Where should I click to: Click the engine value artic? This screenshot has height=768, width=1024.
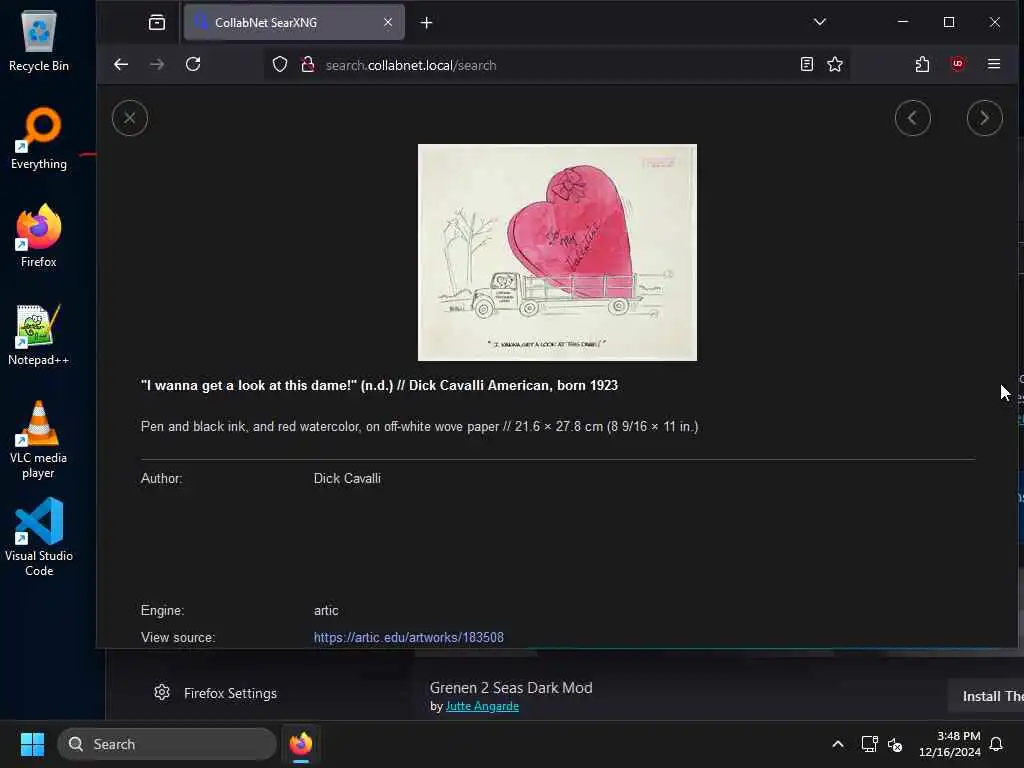326,611
